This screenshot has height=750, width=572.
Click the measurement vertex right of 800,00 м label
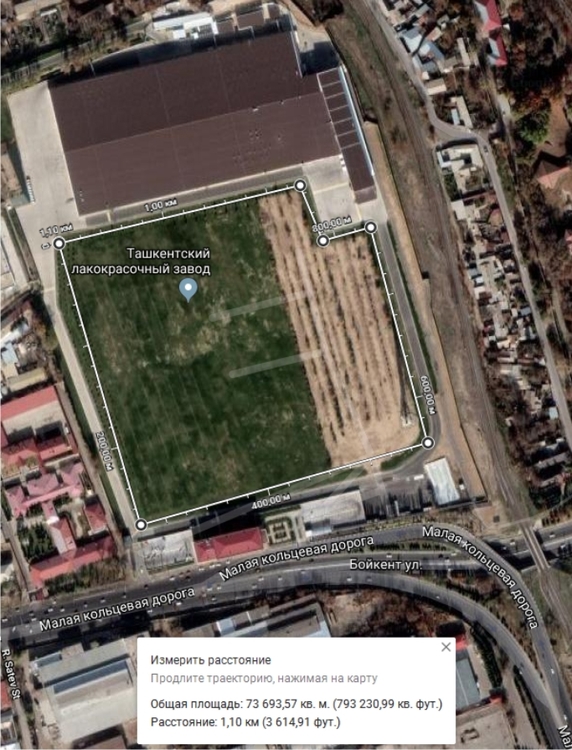pos(371,227)
